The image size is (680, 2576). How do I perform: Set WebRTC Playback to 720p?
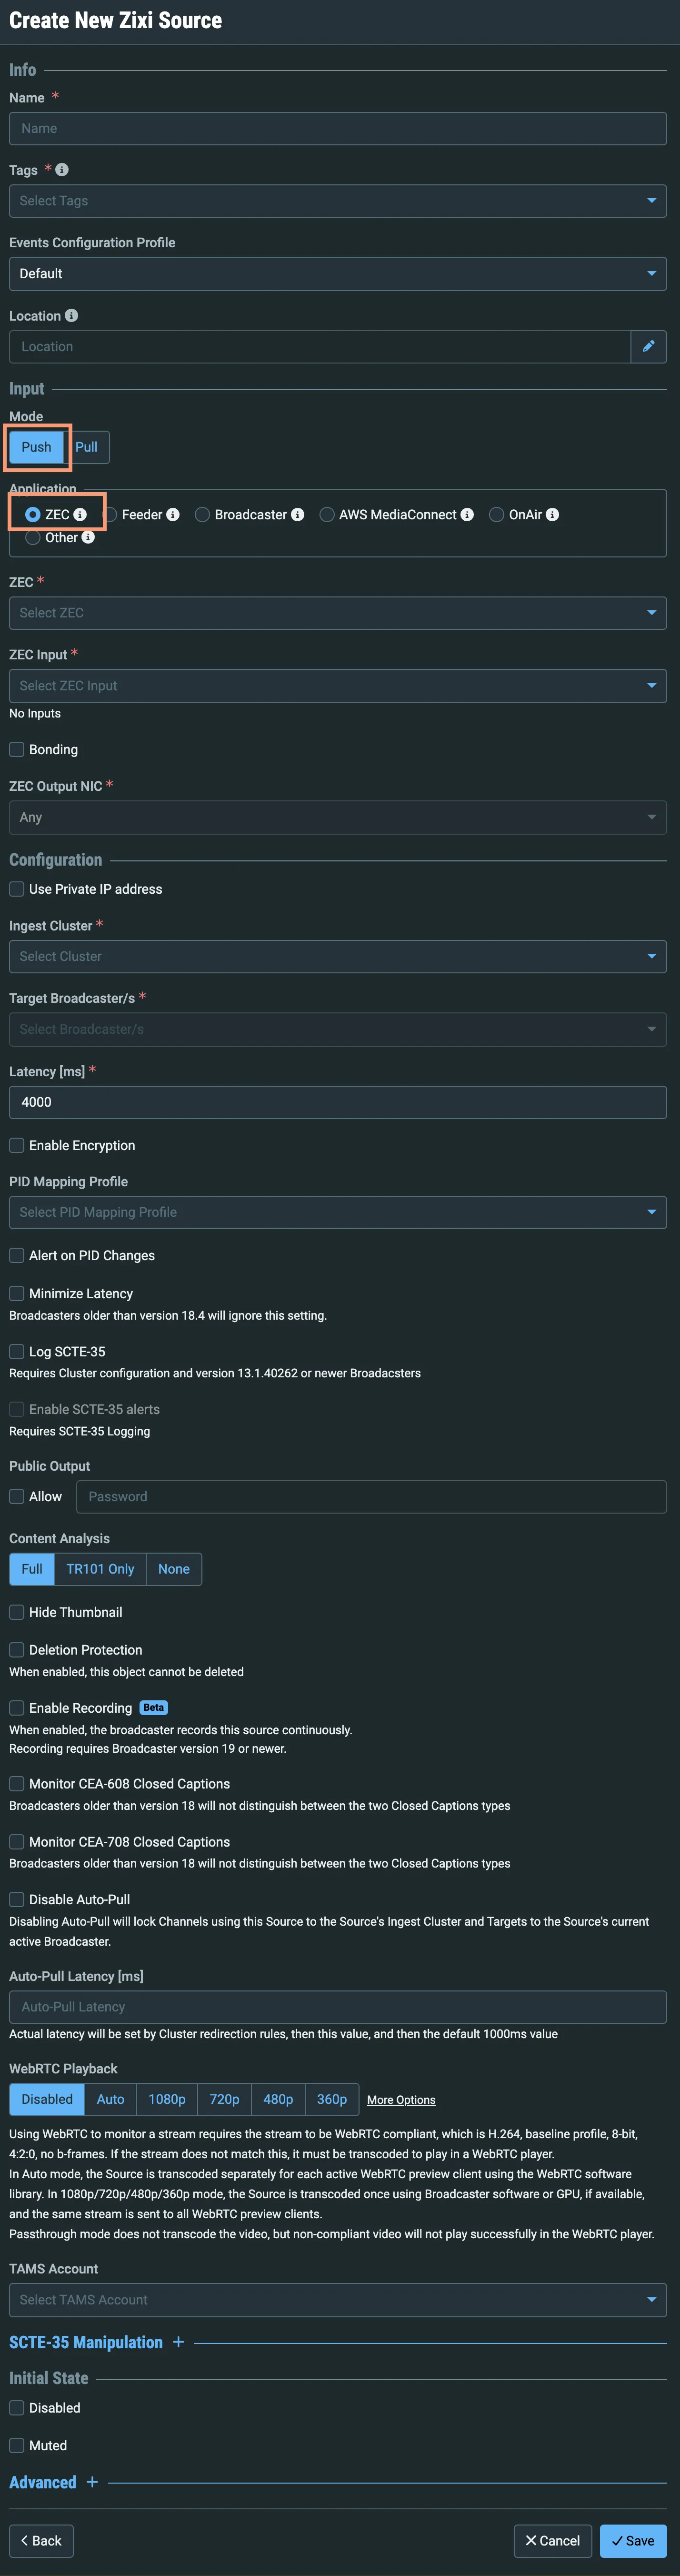click(x=224, y=2100)
